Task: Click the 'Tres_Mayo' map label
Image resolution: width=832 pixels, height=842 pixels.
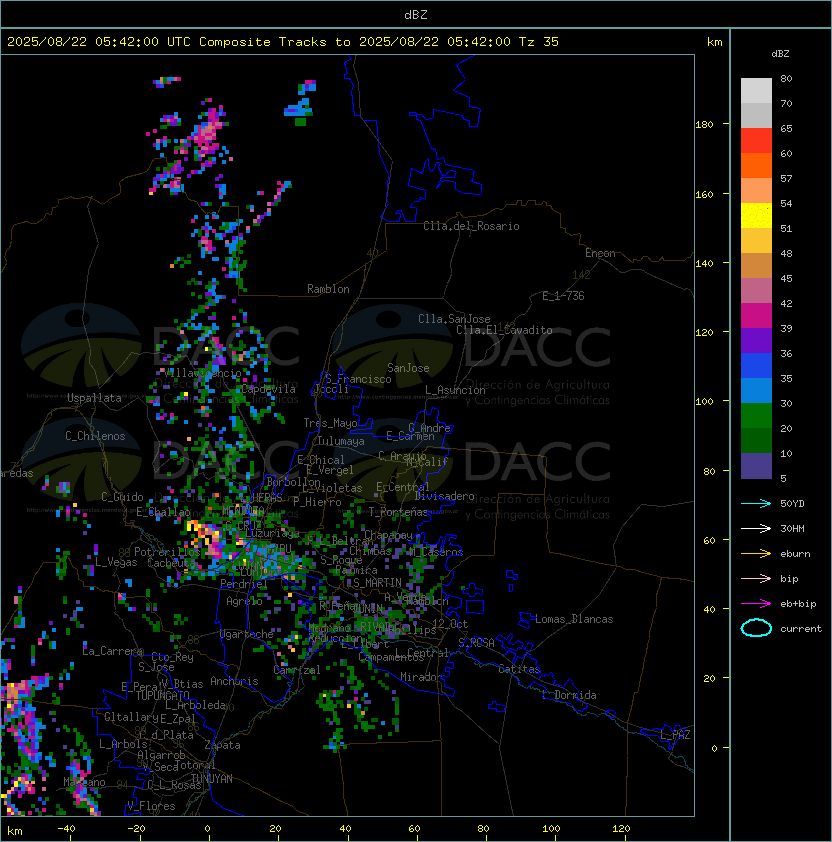Action: coord(330,423)
